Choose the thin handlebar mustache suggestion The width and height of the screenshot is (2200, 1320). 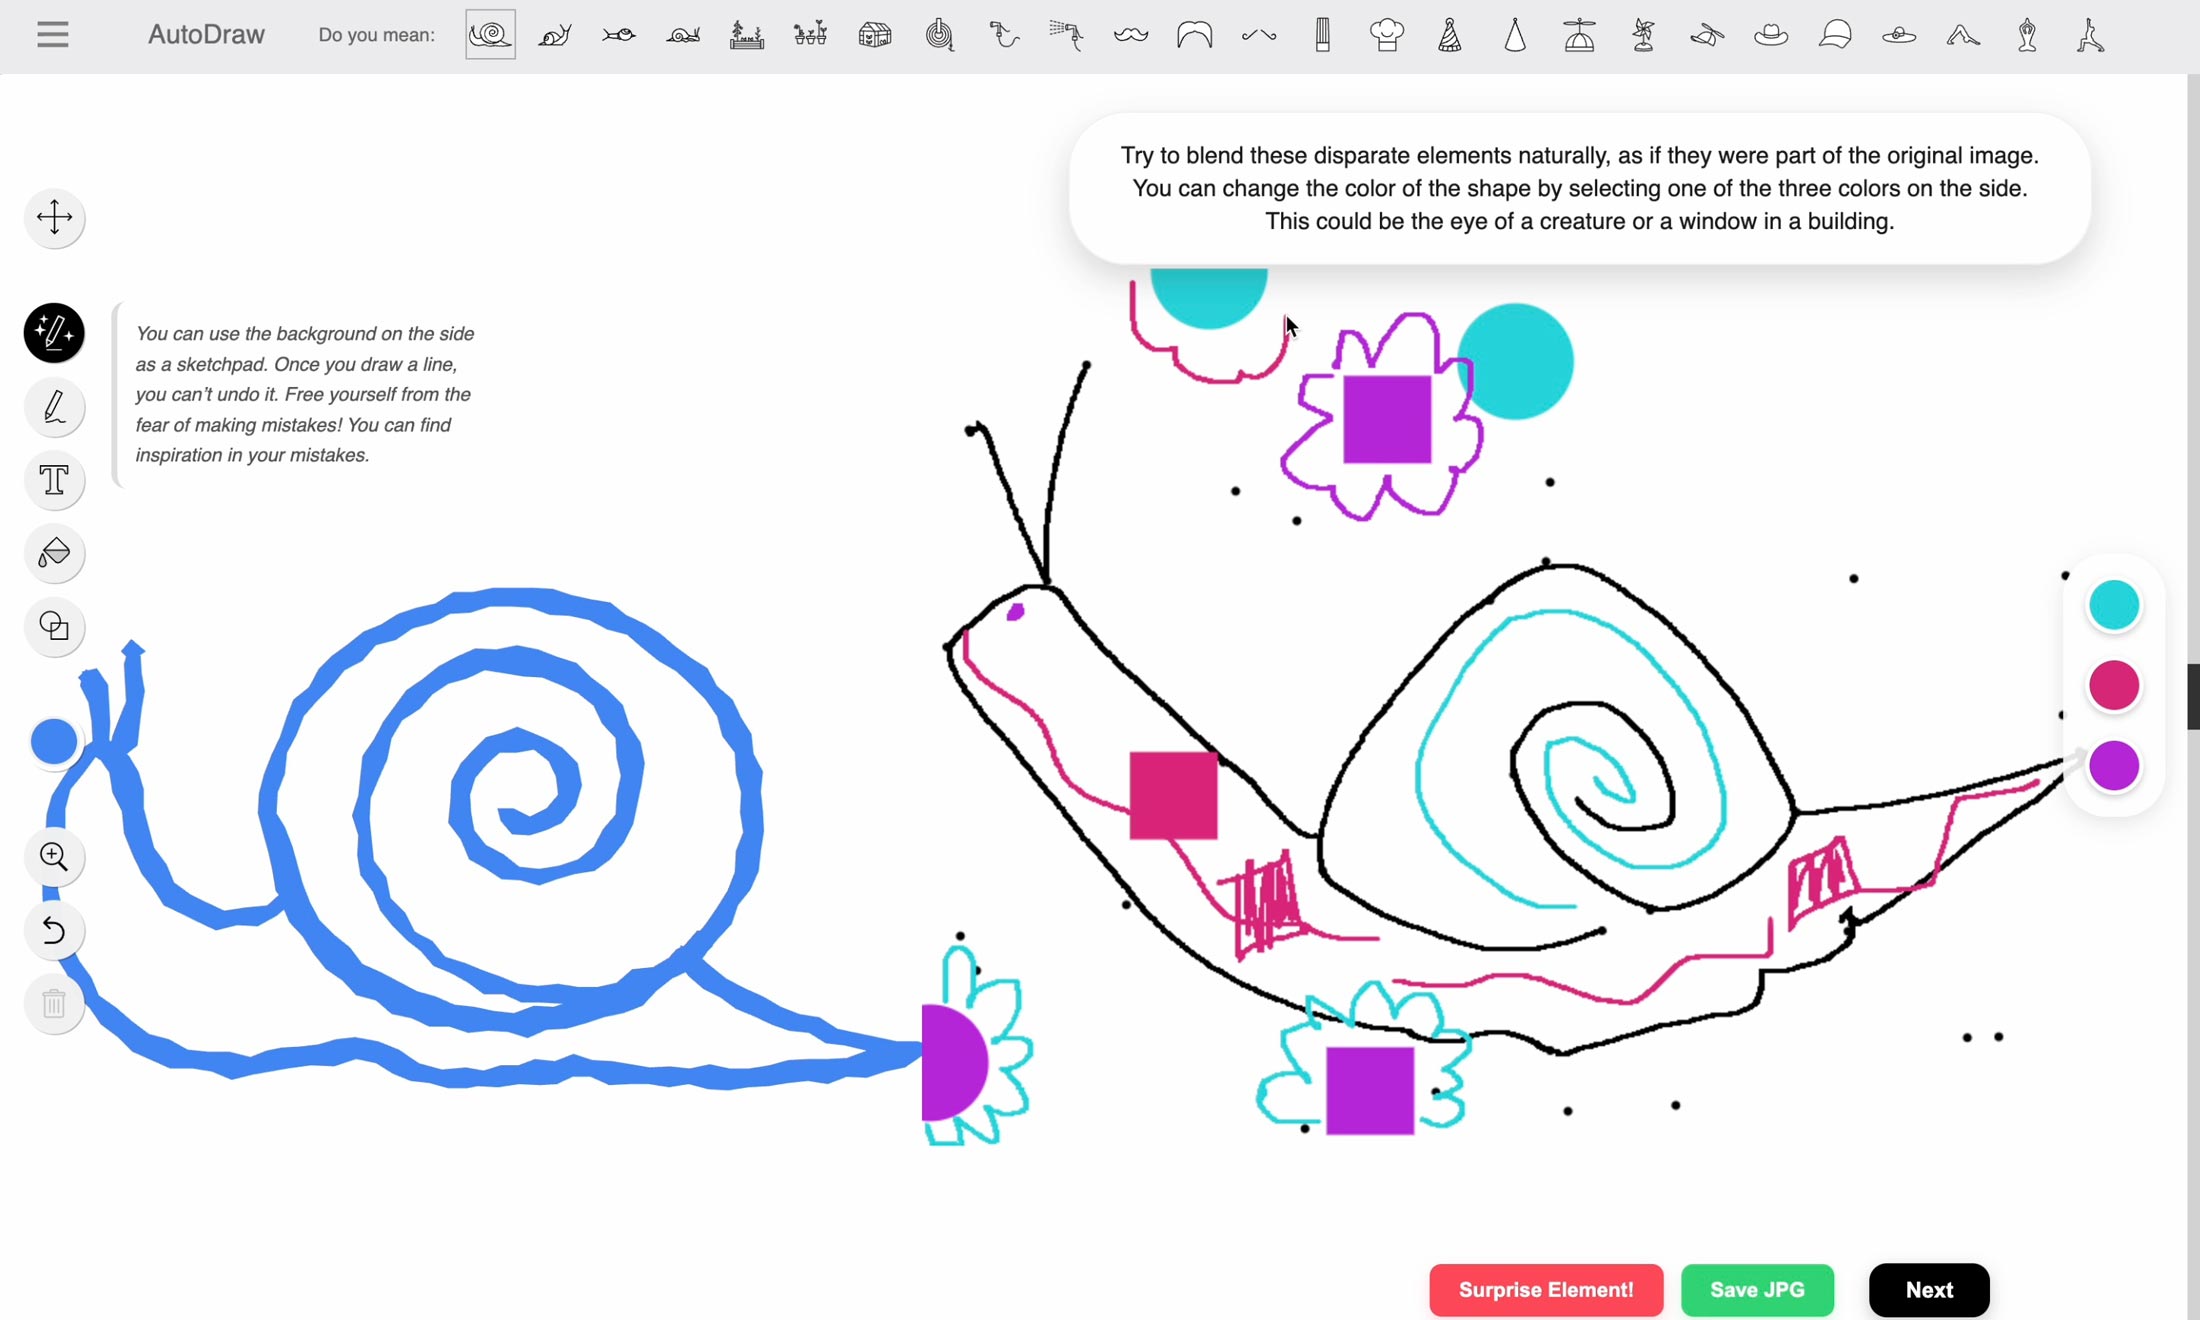pyautogui.click(x=1259, y=35)
